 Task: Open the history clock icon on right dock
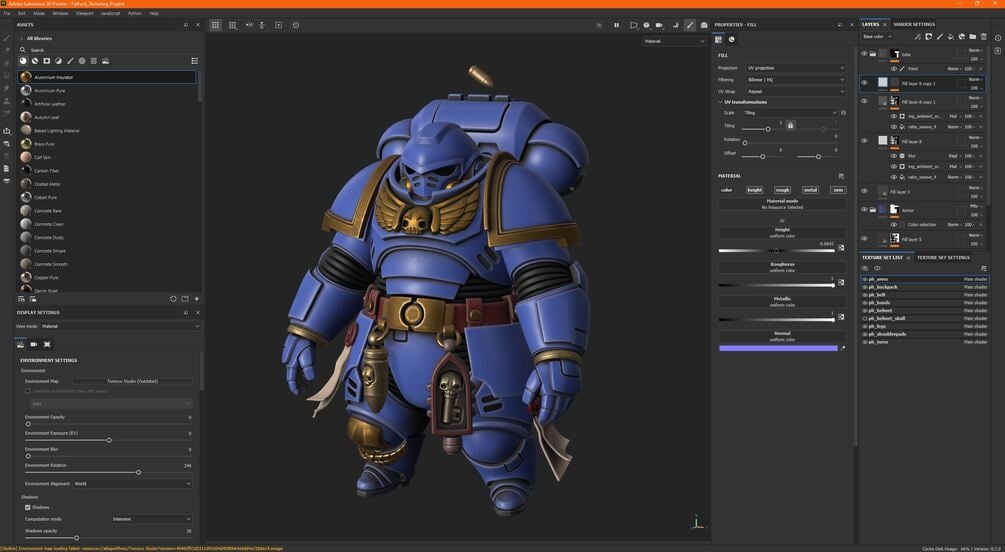click(998, 38)
